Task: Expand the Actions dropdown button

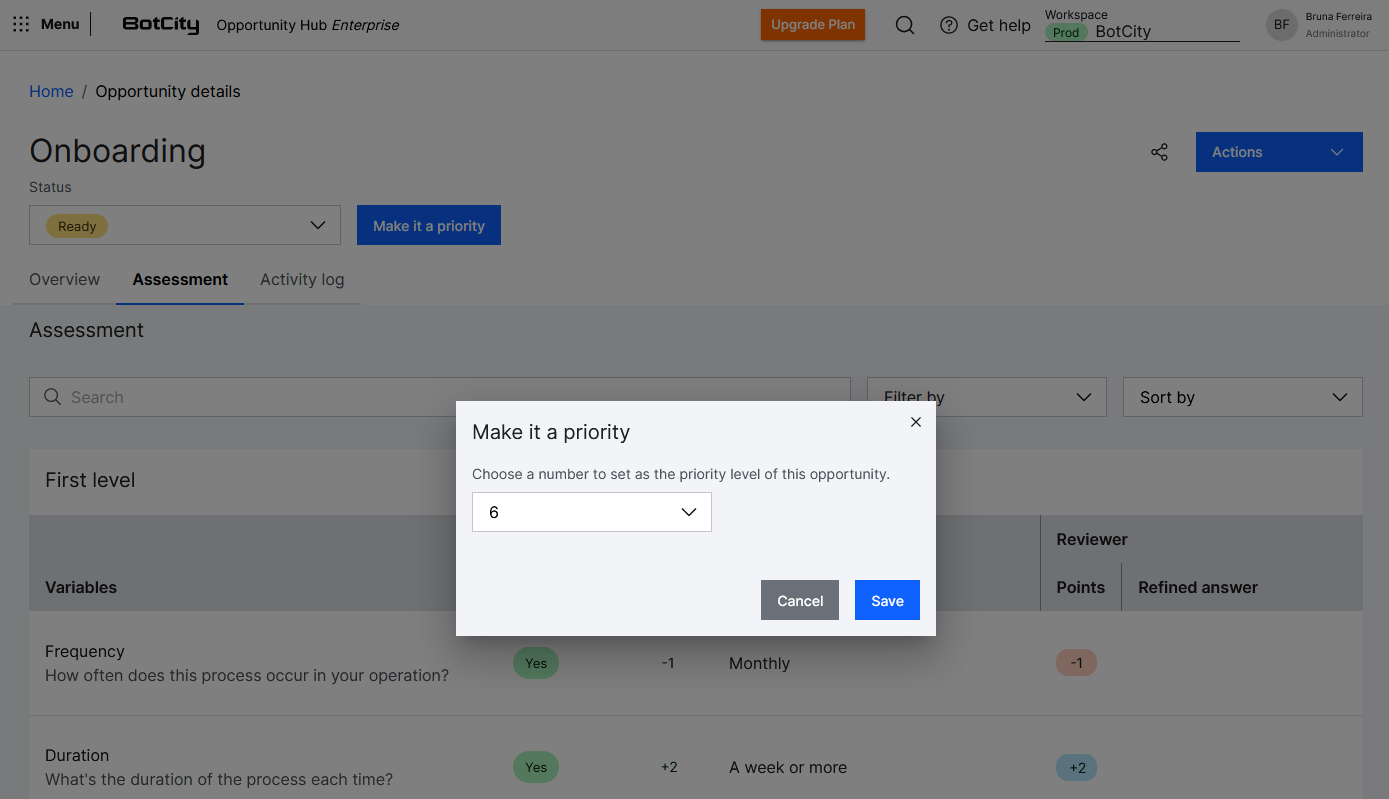Action: coord(1278,152)
